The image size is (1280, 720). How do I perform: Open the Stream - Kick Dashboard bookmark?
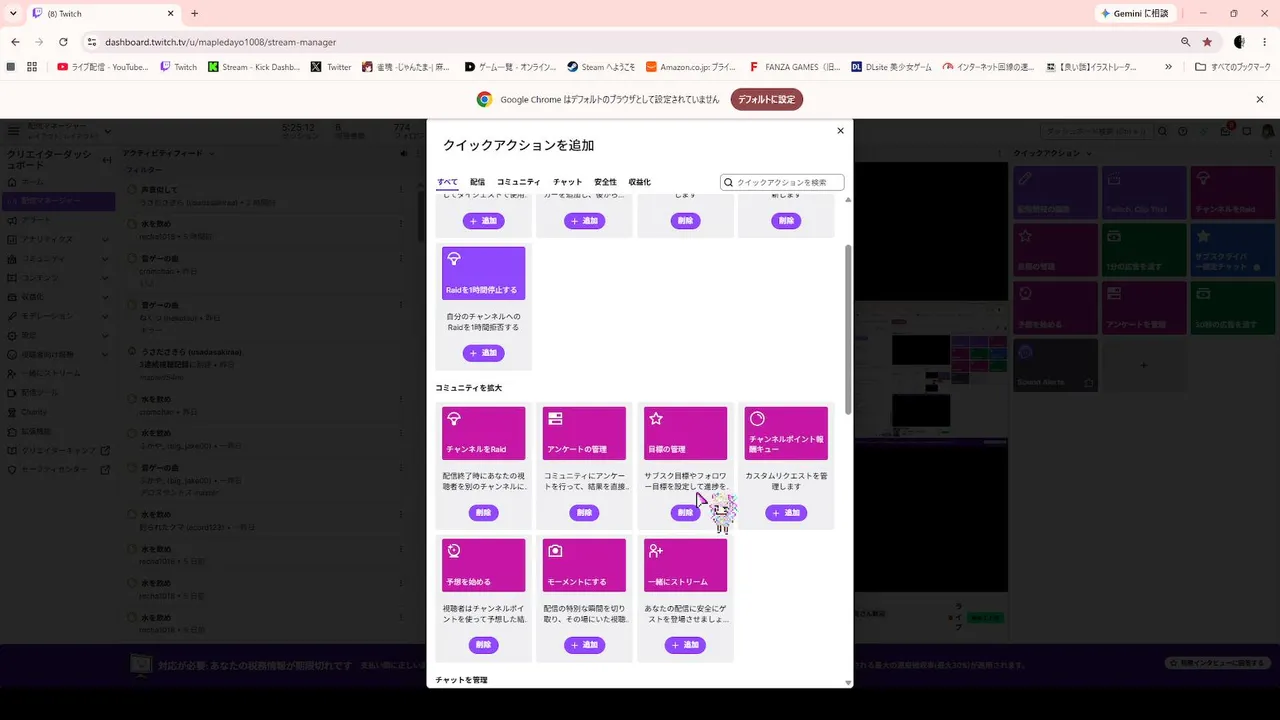(254, 67)
